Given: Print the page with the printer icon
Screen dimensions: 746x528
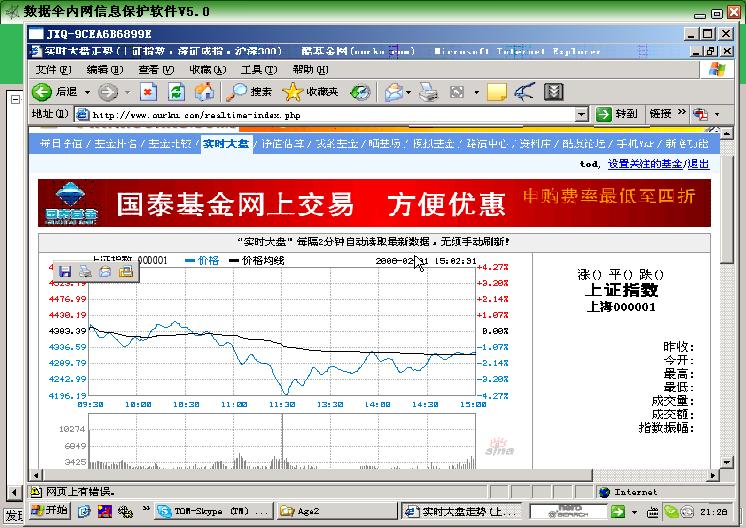Looking at the screenshot, I should (429, 92).
